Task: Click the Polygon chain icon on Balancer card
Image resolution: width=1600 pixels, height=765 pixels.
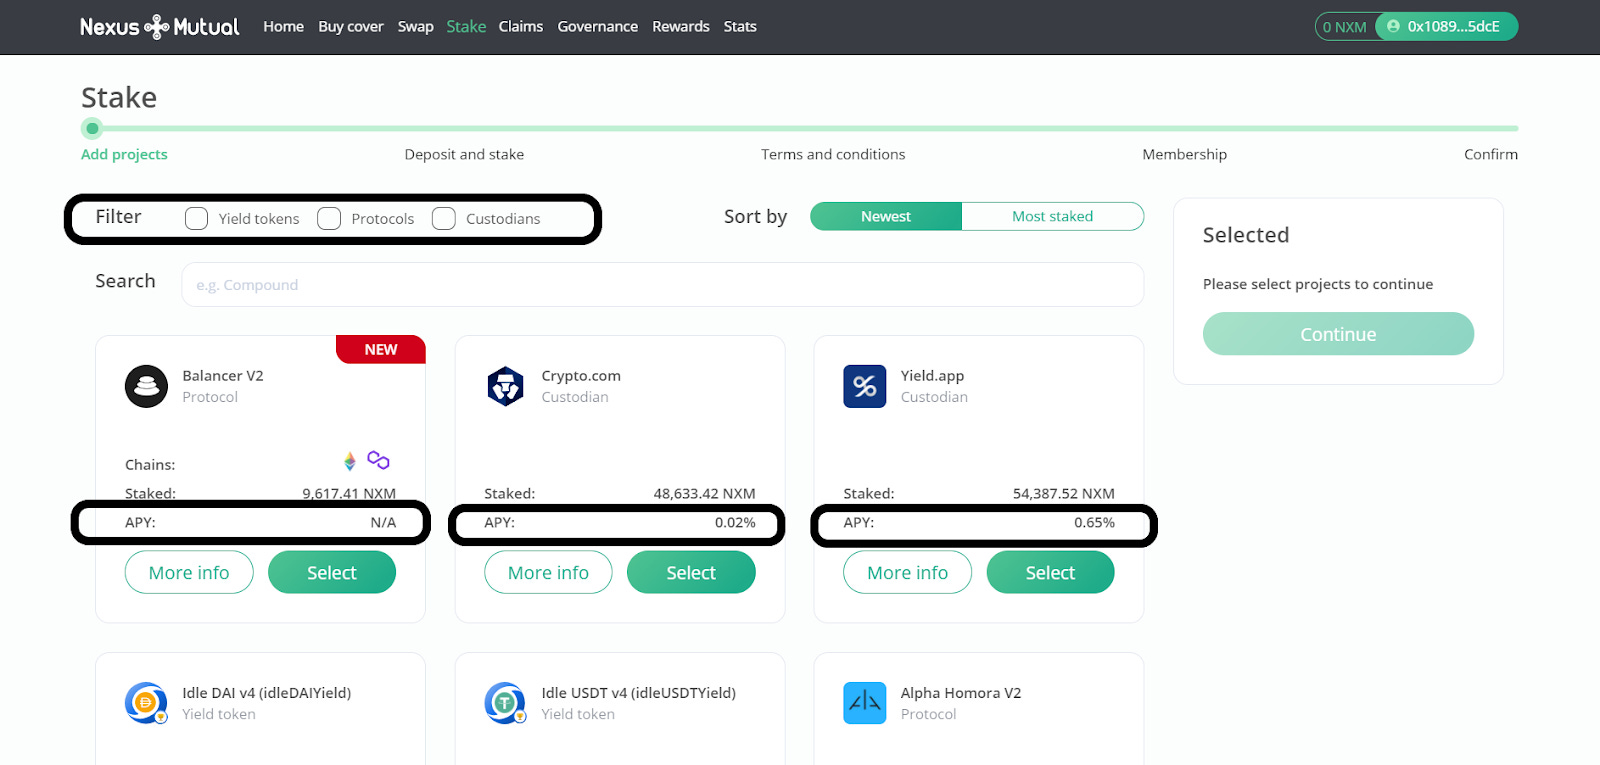Action: (x=378, y=460)
